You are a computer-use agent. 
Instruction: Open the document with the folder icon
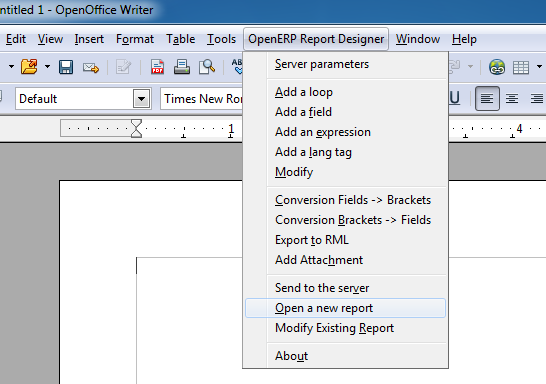(x=29, y=67)
